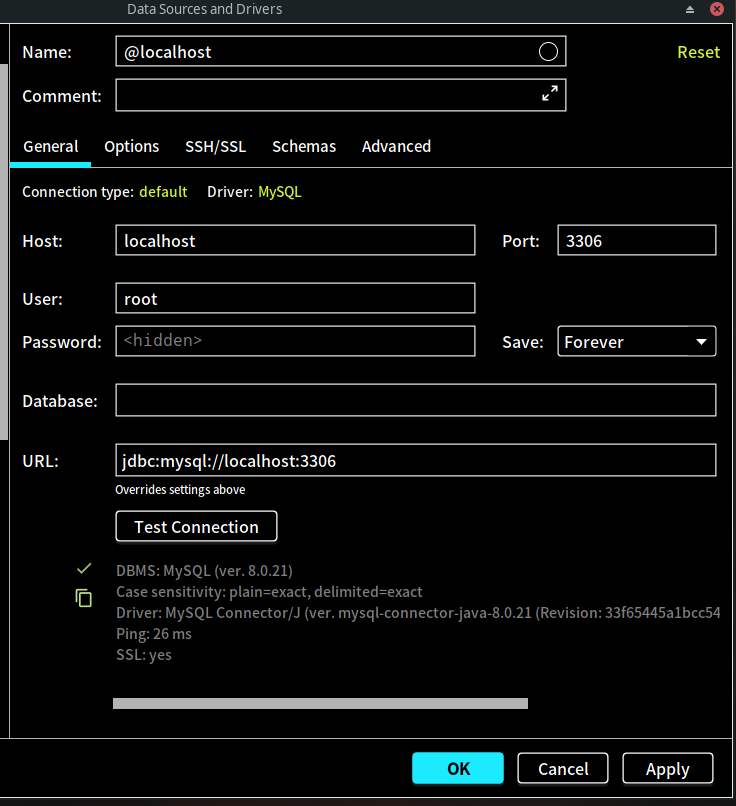
Task: Select the 'Ping: 26 ms' line
Action: 154,634
